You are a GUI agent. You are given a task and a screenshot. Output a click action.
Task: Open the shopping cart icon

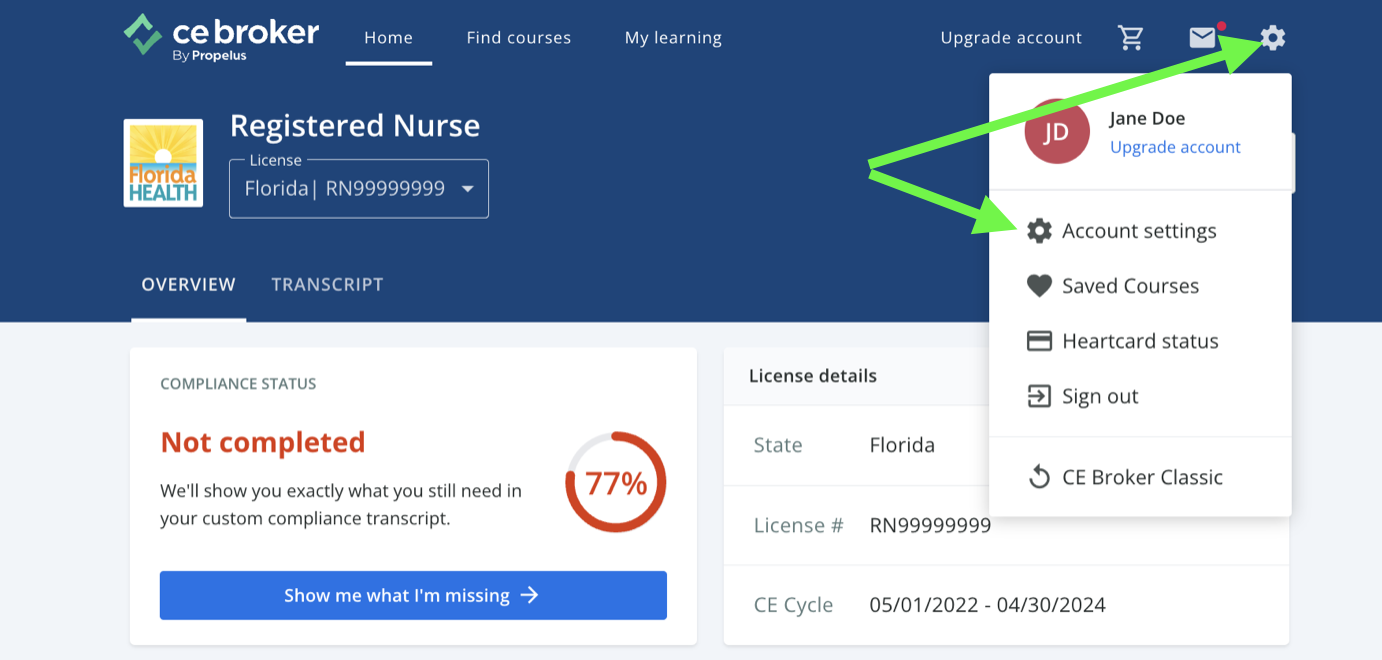(x=1131, y=38)
